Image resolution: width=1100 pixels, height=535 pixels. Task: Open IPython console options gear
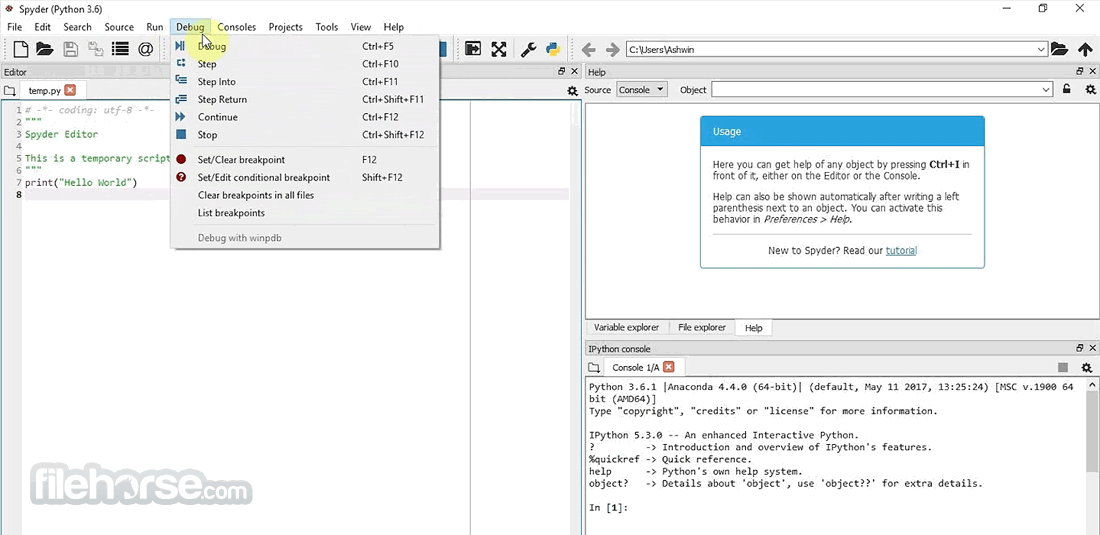pyautogui.click(x=1087, y=367)
